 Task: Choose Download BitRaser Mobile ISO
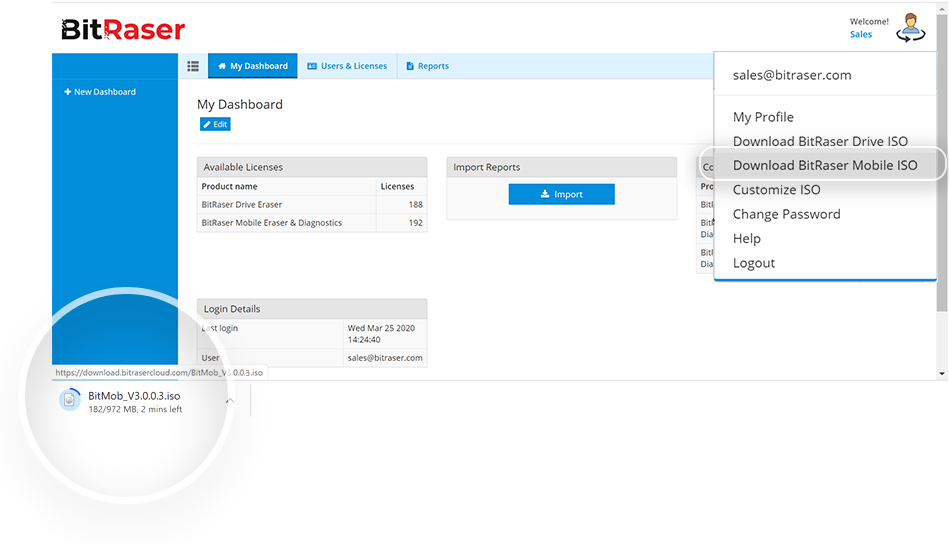coord(824,165)
